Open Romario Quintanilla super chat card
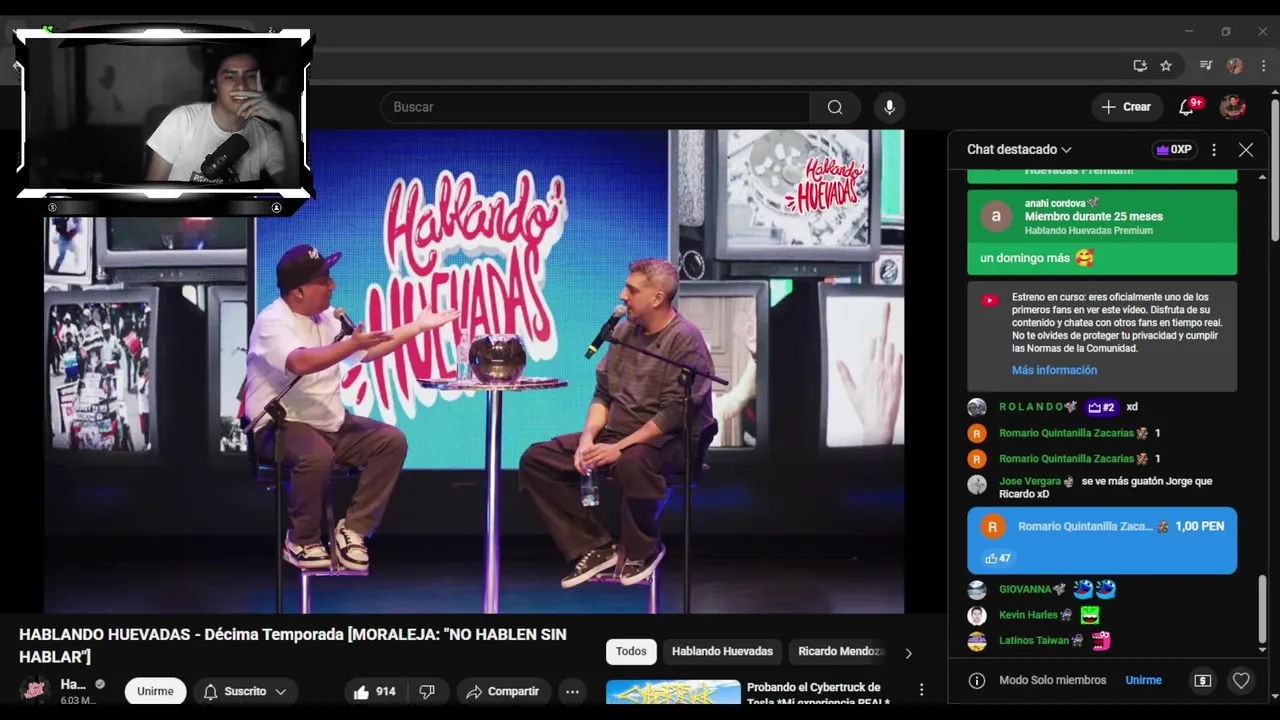 1102,541
